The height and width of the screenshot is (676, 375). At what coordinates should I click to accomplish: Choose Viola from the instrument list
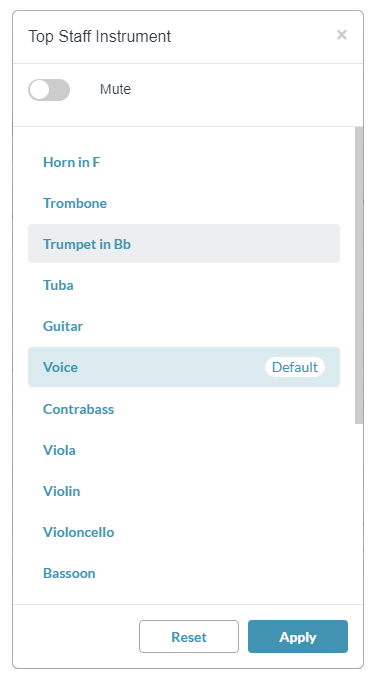click(184, 450)
